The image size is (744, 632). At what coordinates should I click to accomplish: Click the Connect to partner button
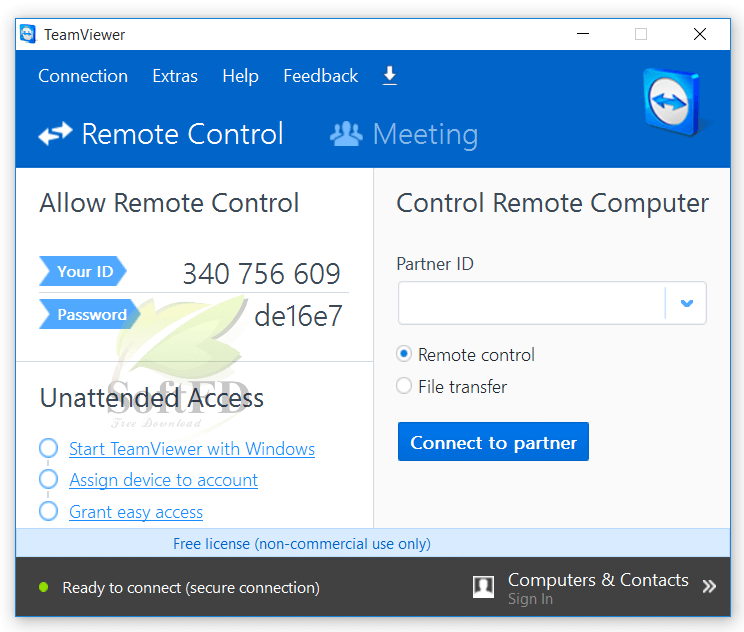pos(493,442)
